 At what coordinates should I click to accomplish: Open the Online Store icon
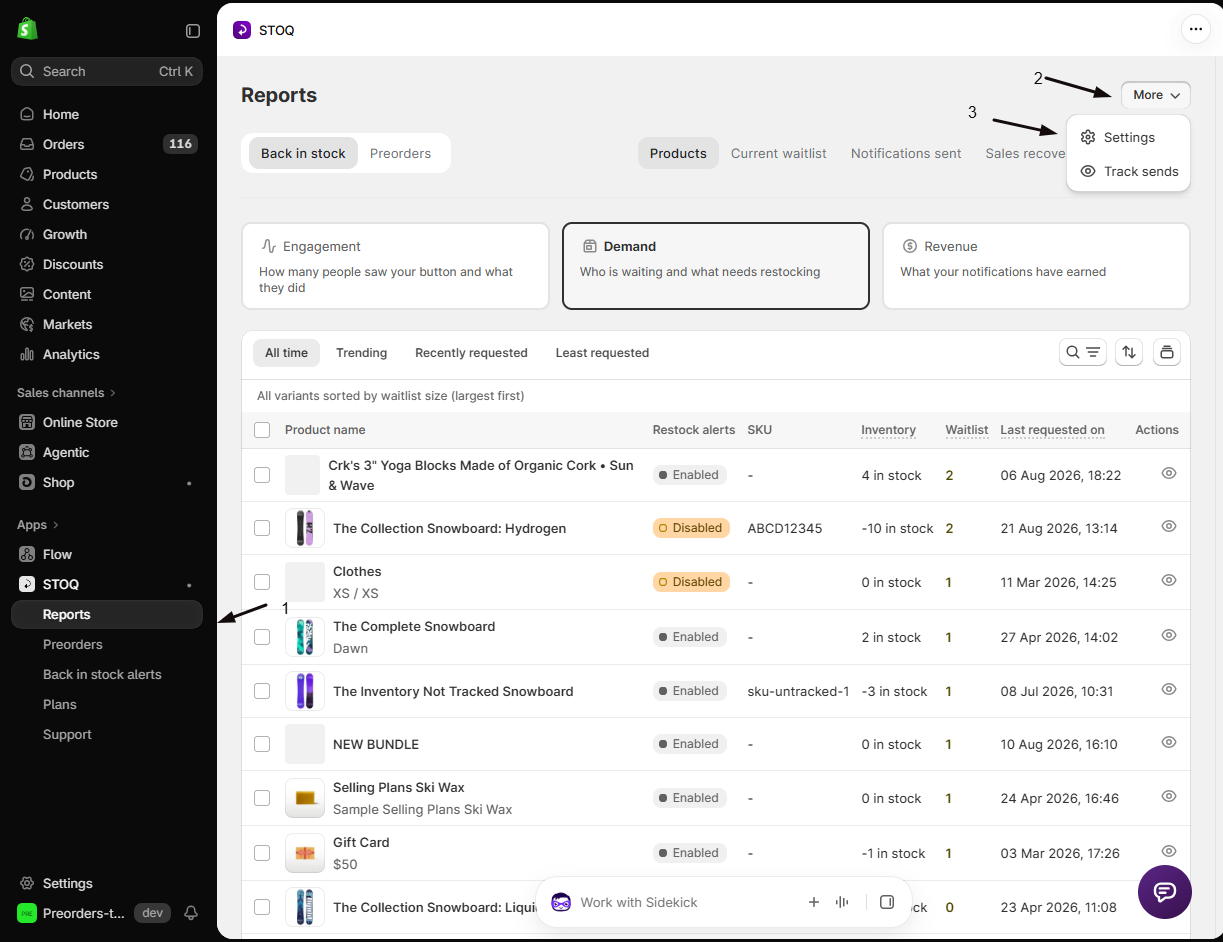(27, 422)
